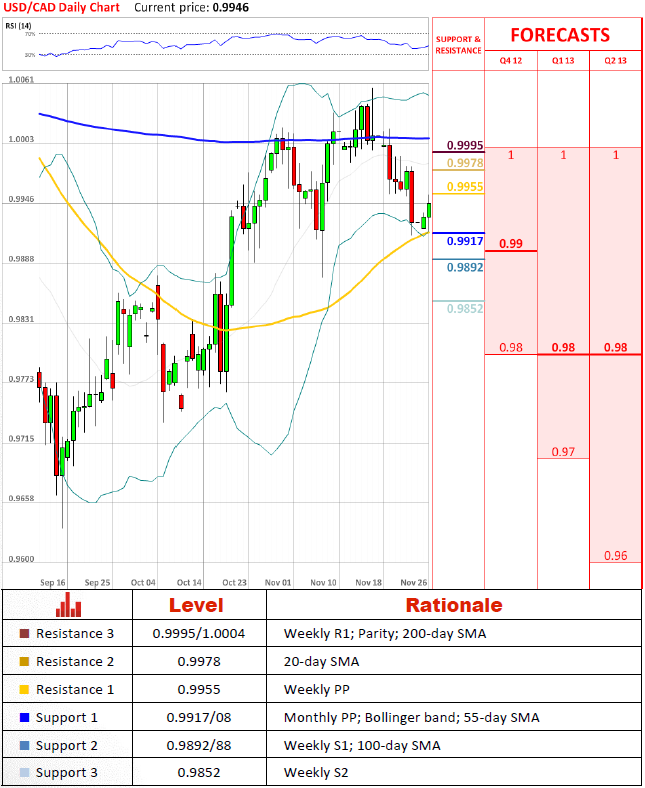Screen dimensions: 645x788
Task: Click the SUPPORT & RESISTANCE column header
Action: click(x=458, y=45)
